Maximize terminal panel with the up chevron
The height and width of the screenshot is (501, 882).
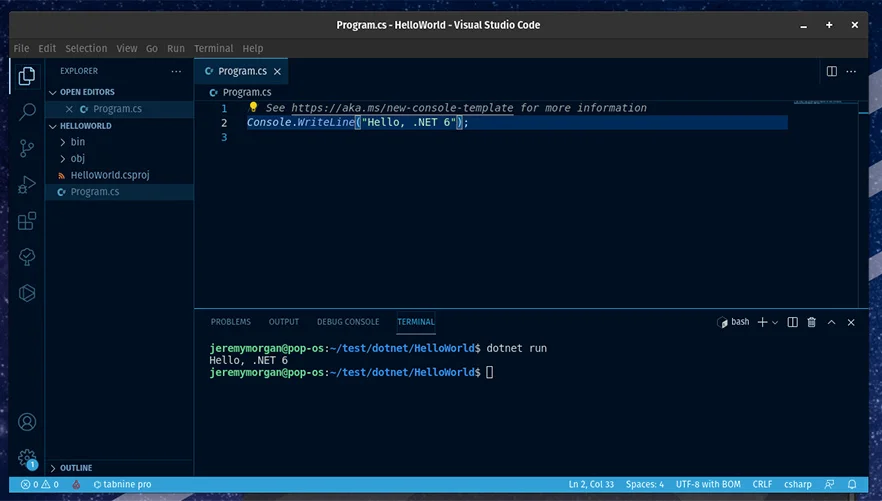(832, 322)
